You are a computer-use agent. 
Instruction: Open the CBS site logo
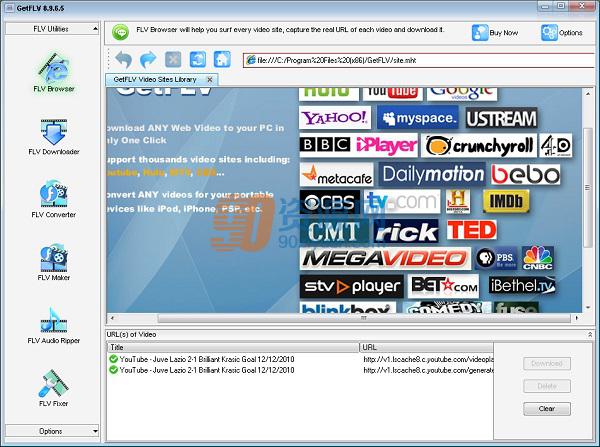tap(329, 202)
